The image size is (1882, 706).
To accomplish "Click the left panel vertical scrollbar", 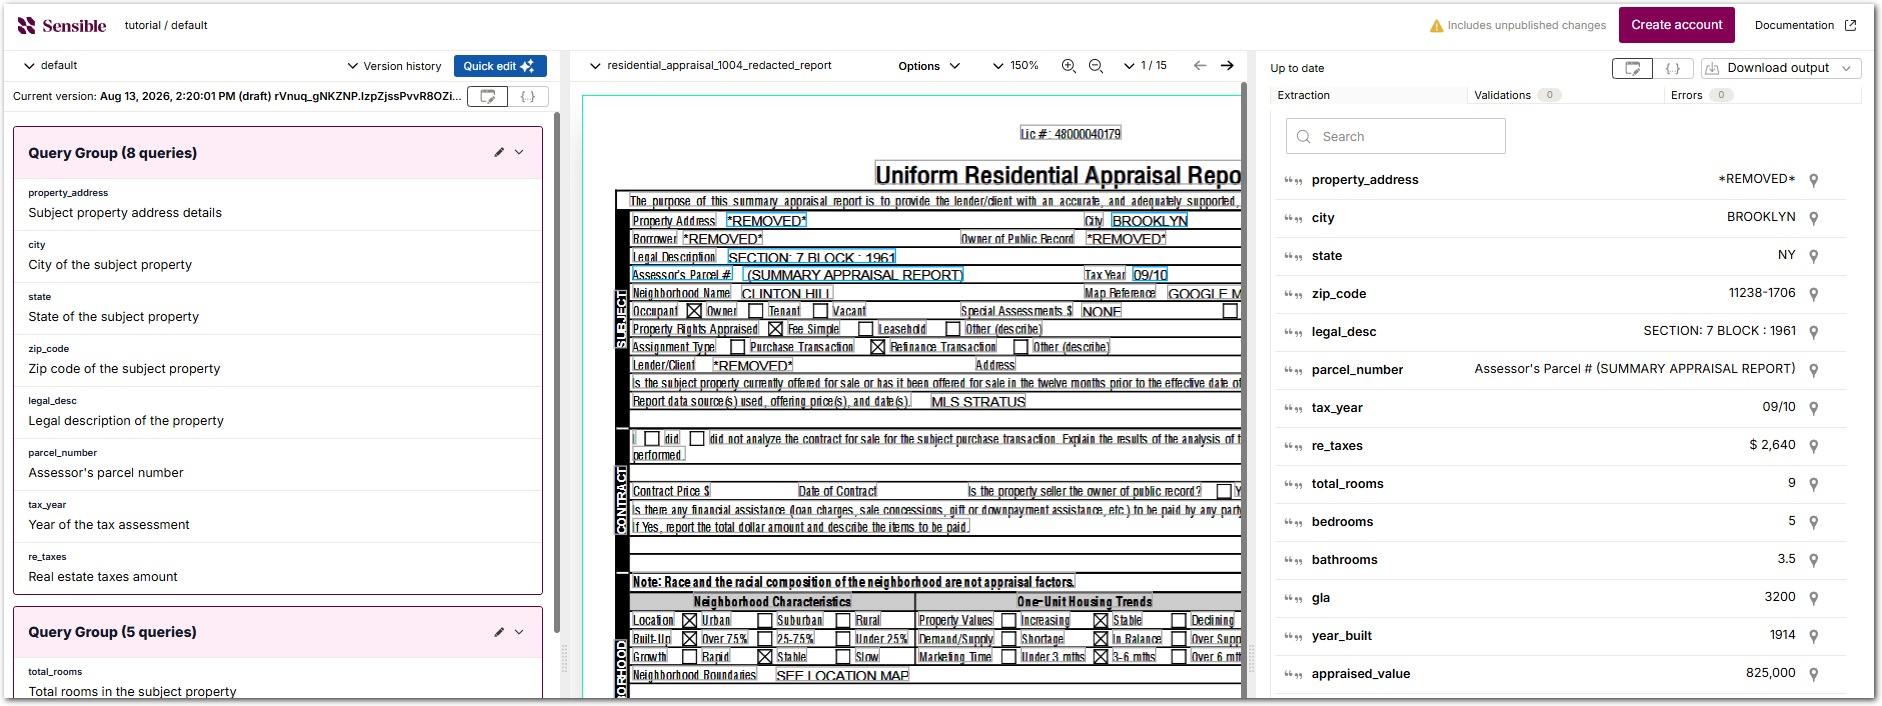I will [x=557, y=370].
